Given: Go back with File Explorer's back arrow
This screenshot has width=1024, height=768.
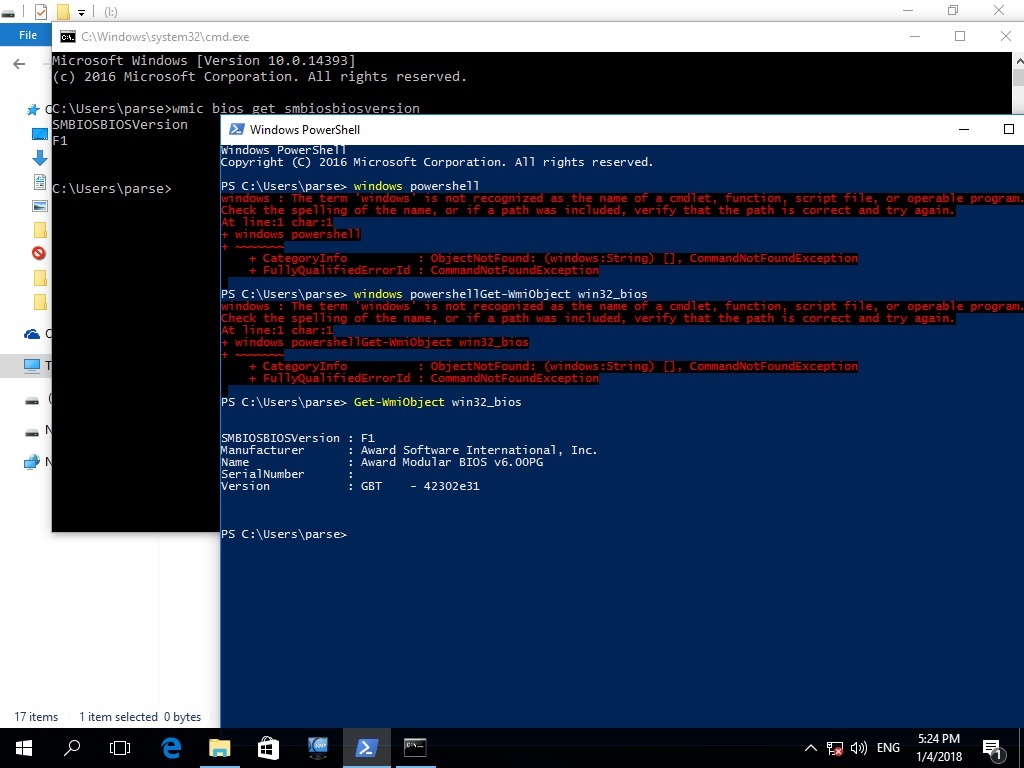Looking at the screenshot, I should click(x=19, y=63).
